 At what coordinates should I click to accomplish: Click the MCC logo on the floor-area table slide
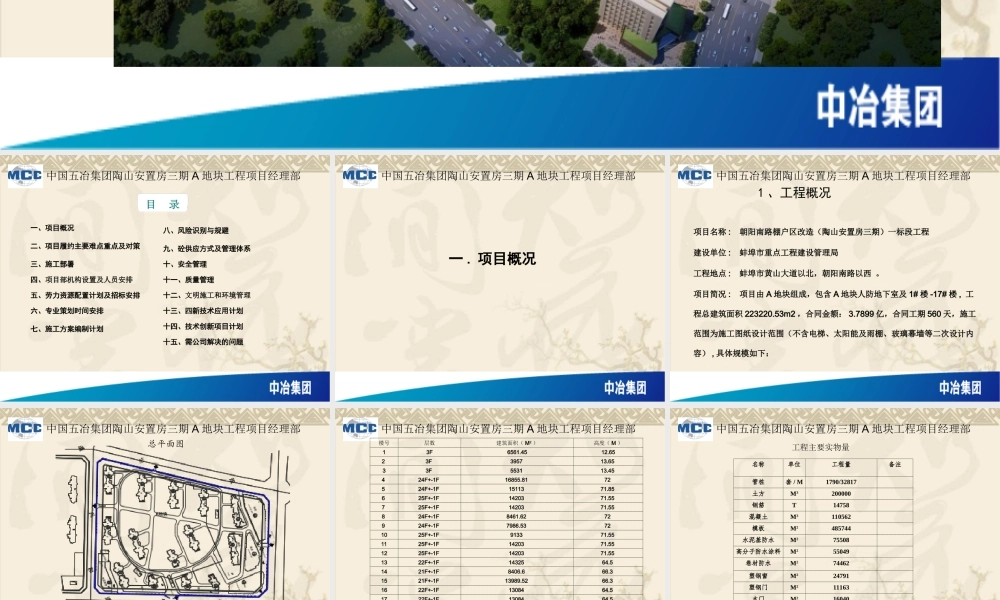[357, 428]
